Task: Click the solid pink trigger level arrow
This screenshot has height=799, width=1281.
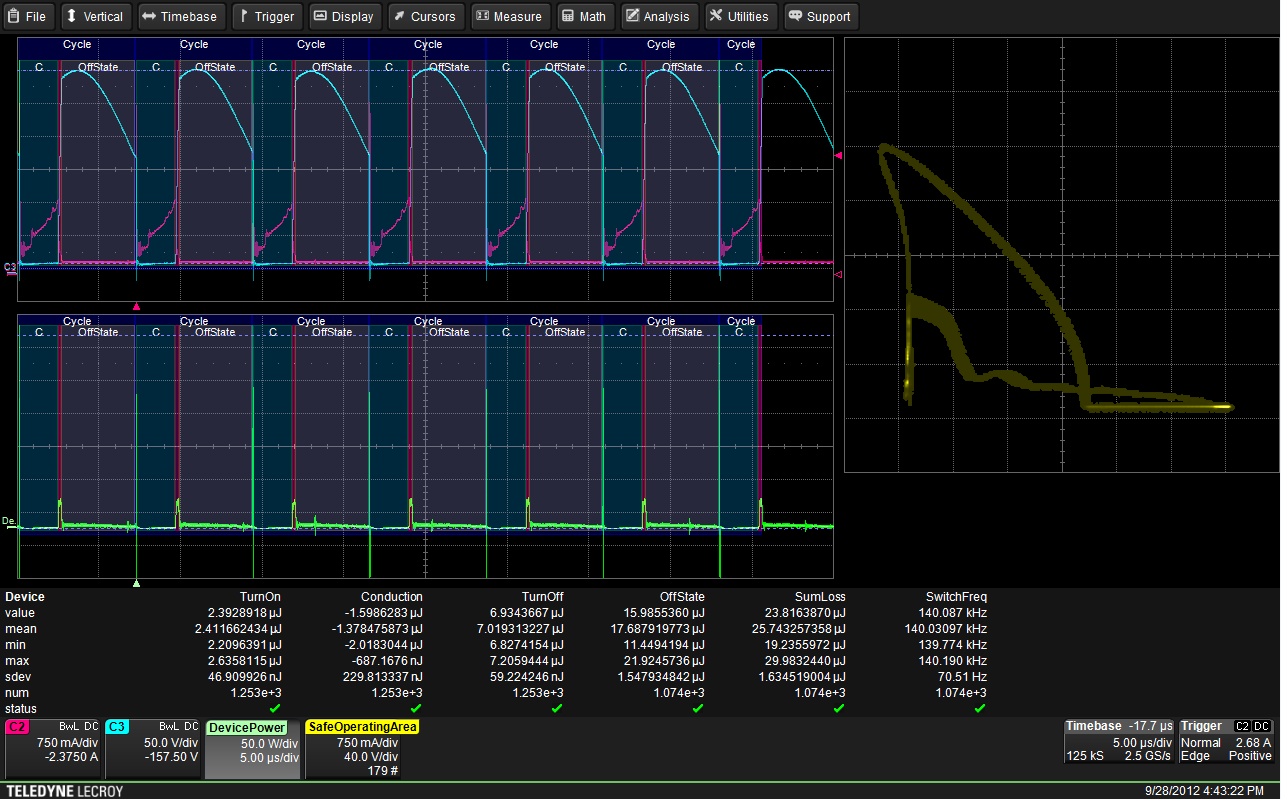Action: pyautogui.click(x=839, y=156)
